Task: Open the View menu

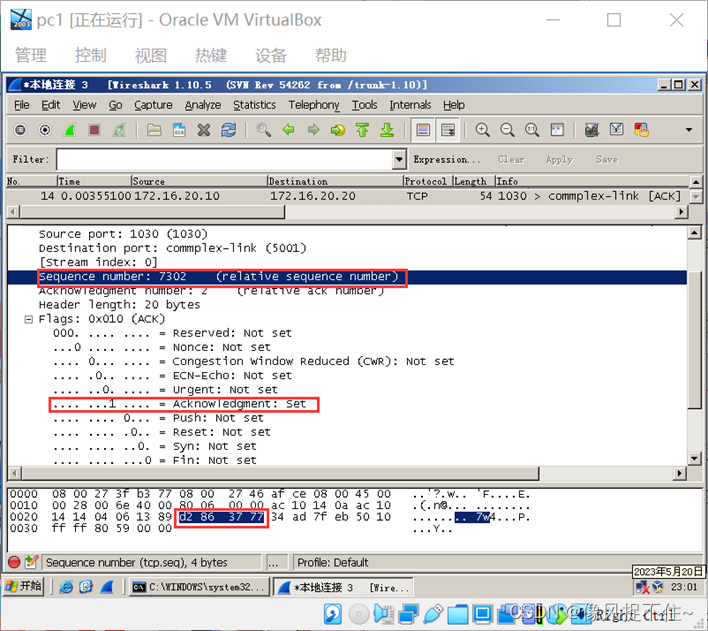Action: 84,105
